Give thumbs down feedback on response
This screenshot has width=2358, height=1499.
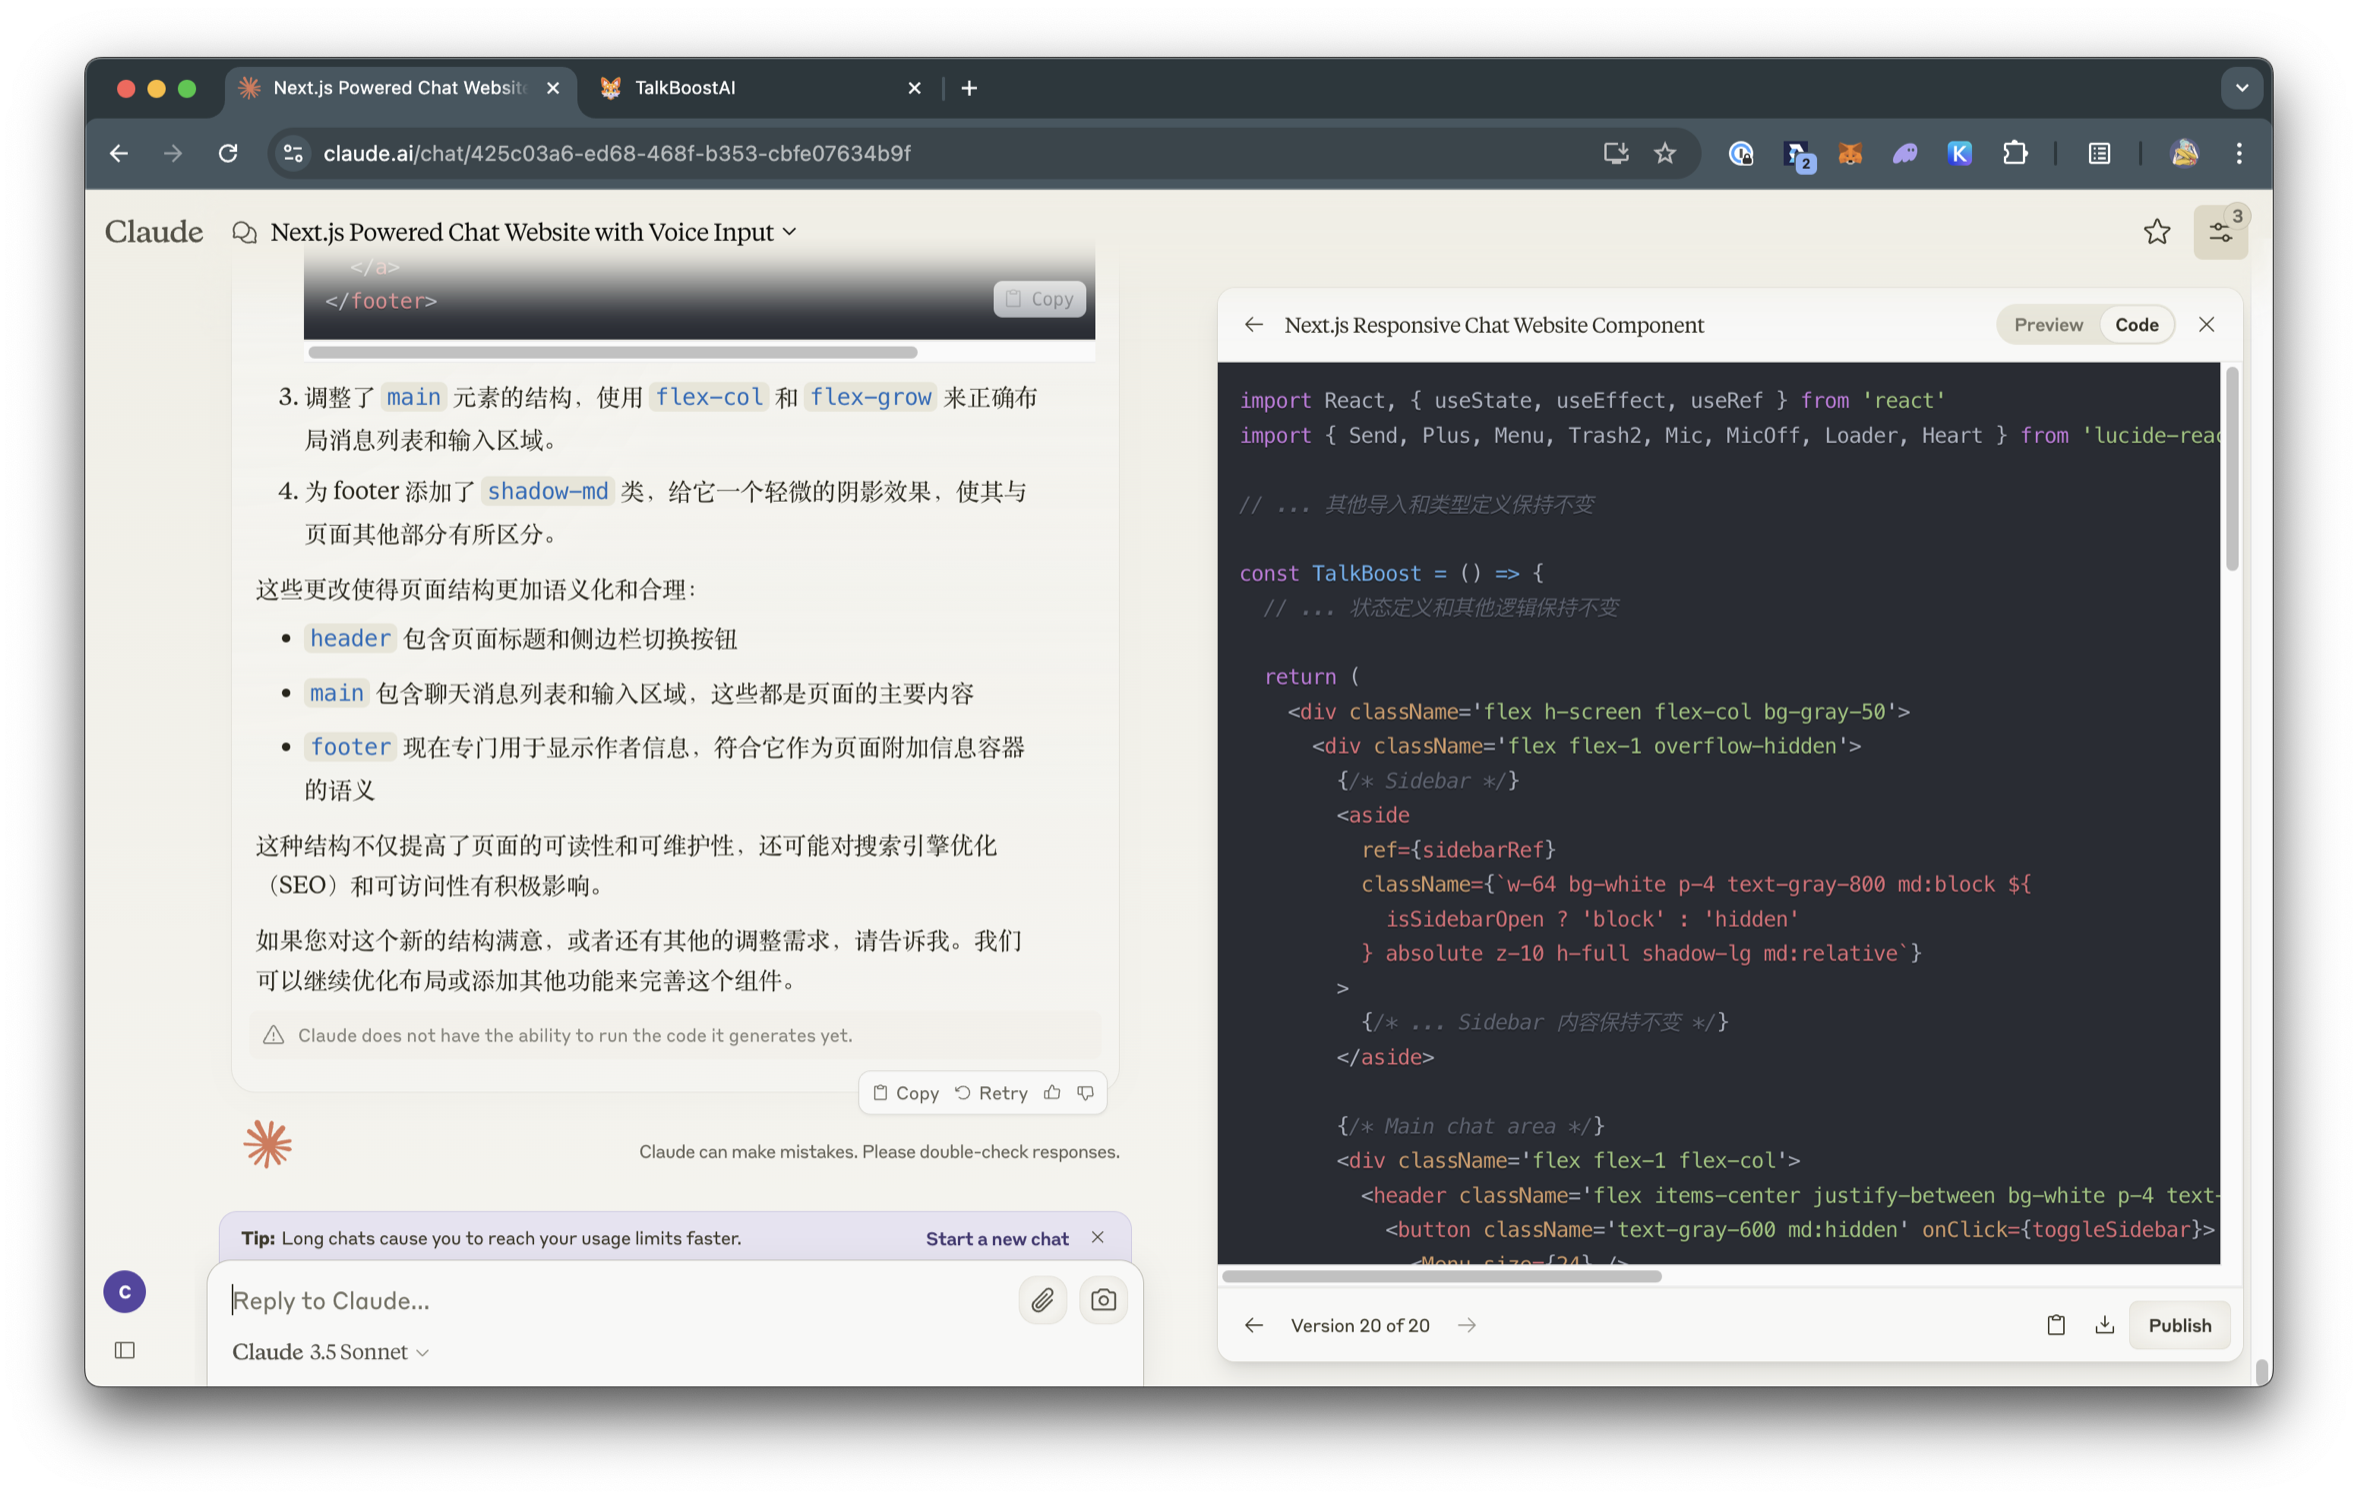(1086, 1093)
